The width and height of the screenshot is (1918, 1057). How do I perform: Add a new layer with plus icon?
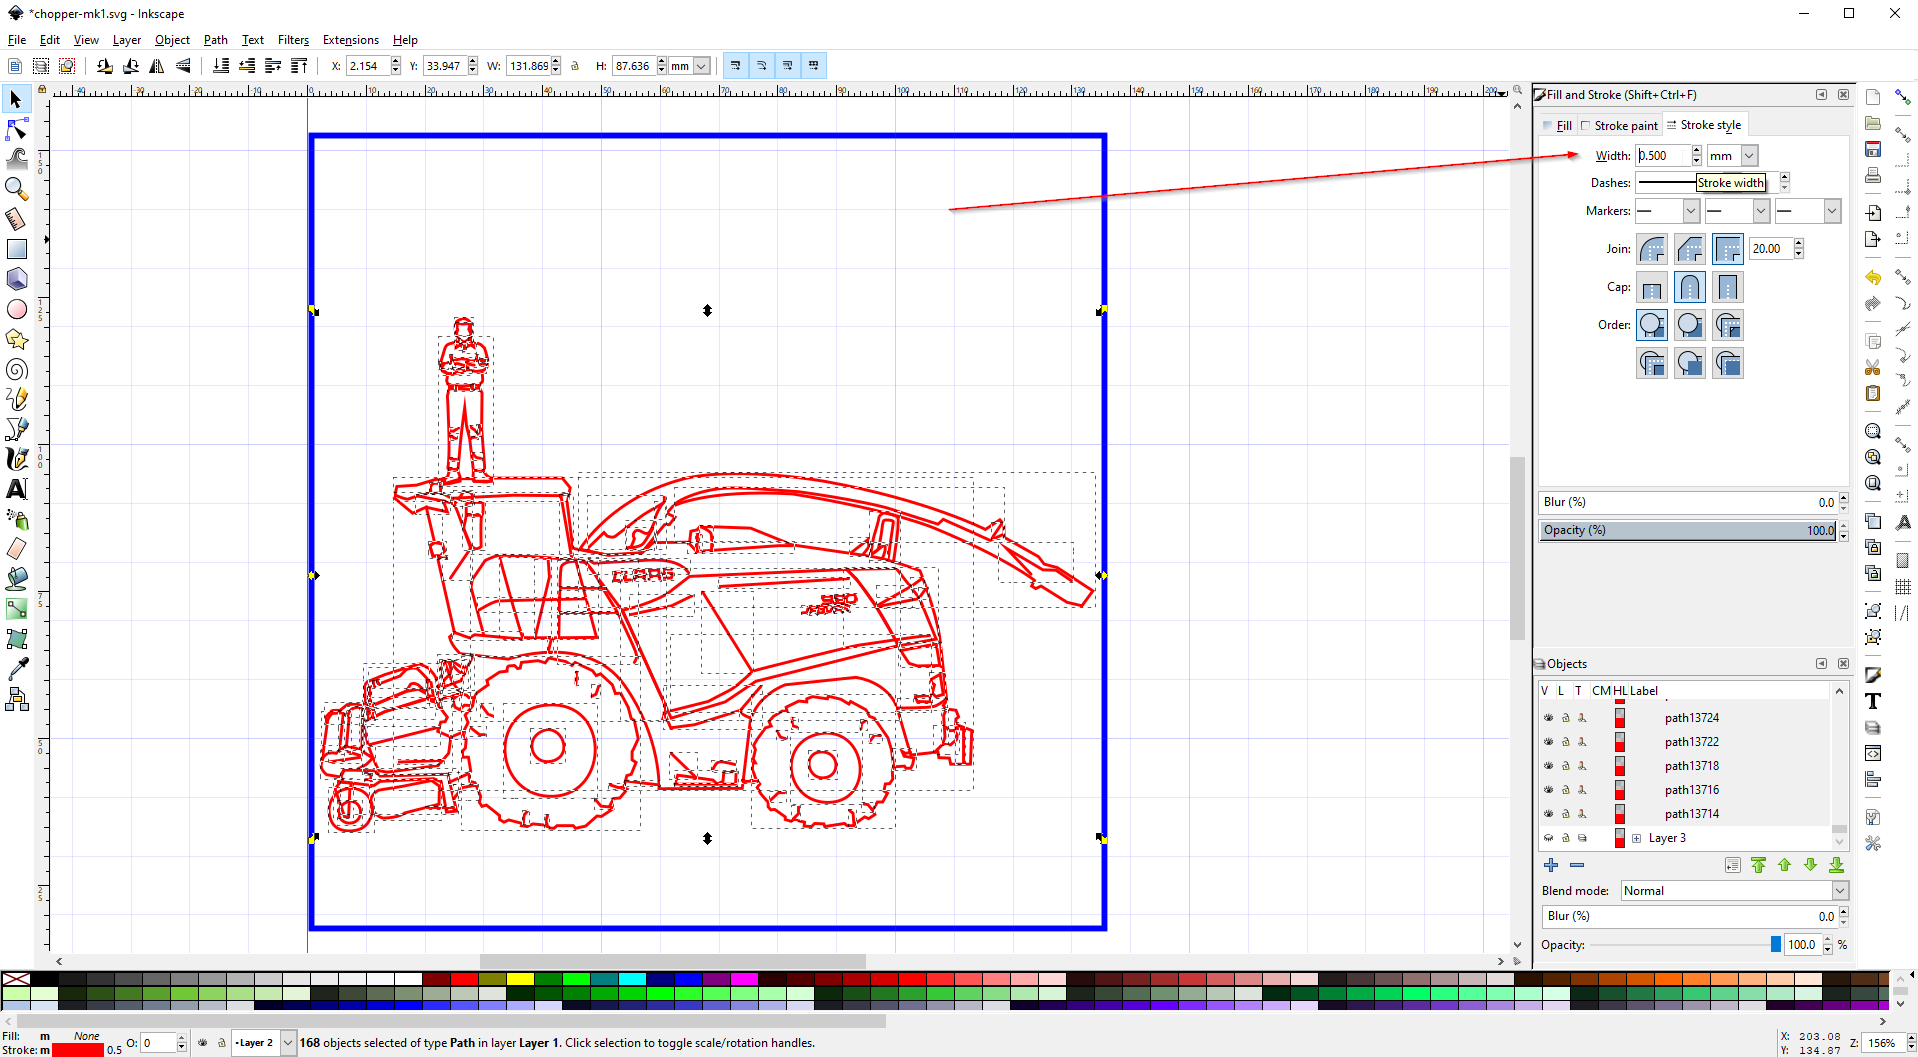click(1550, 865)
